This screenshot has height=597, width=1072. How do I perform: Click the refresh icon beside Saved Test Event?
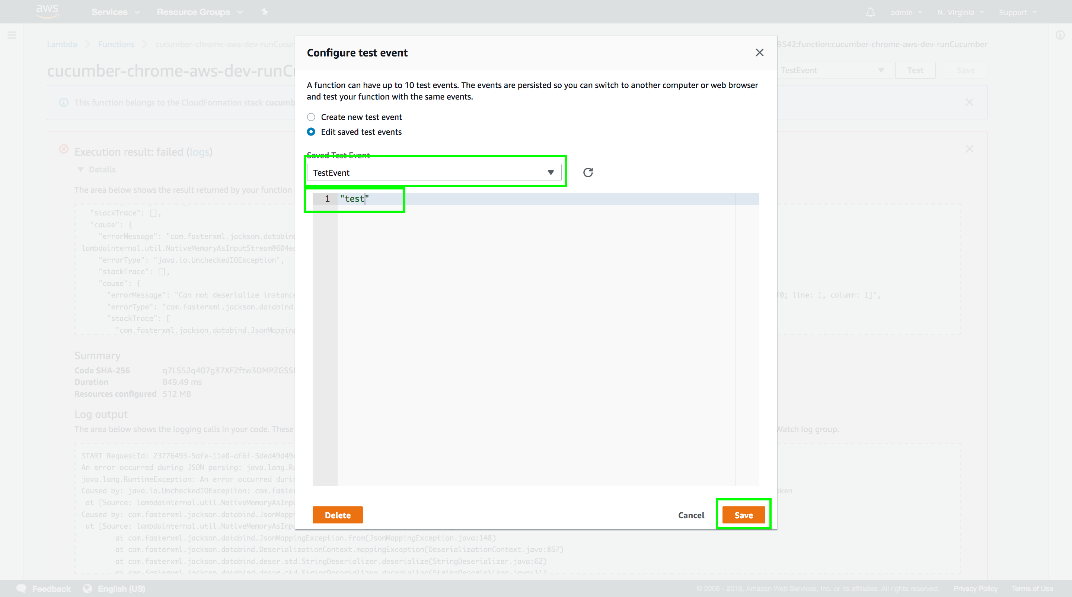[588, 172]
